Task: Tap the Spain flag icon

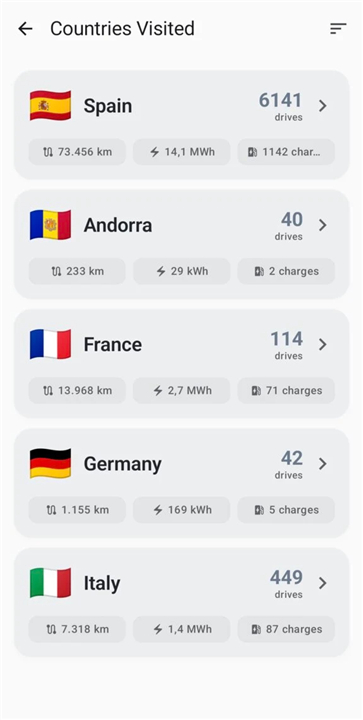Action: click(50, 106)
